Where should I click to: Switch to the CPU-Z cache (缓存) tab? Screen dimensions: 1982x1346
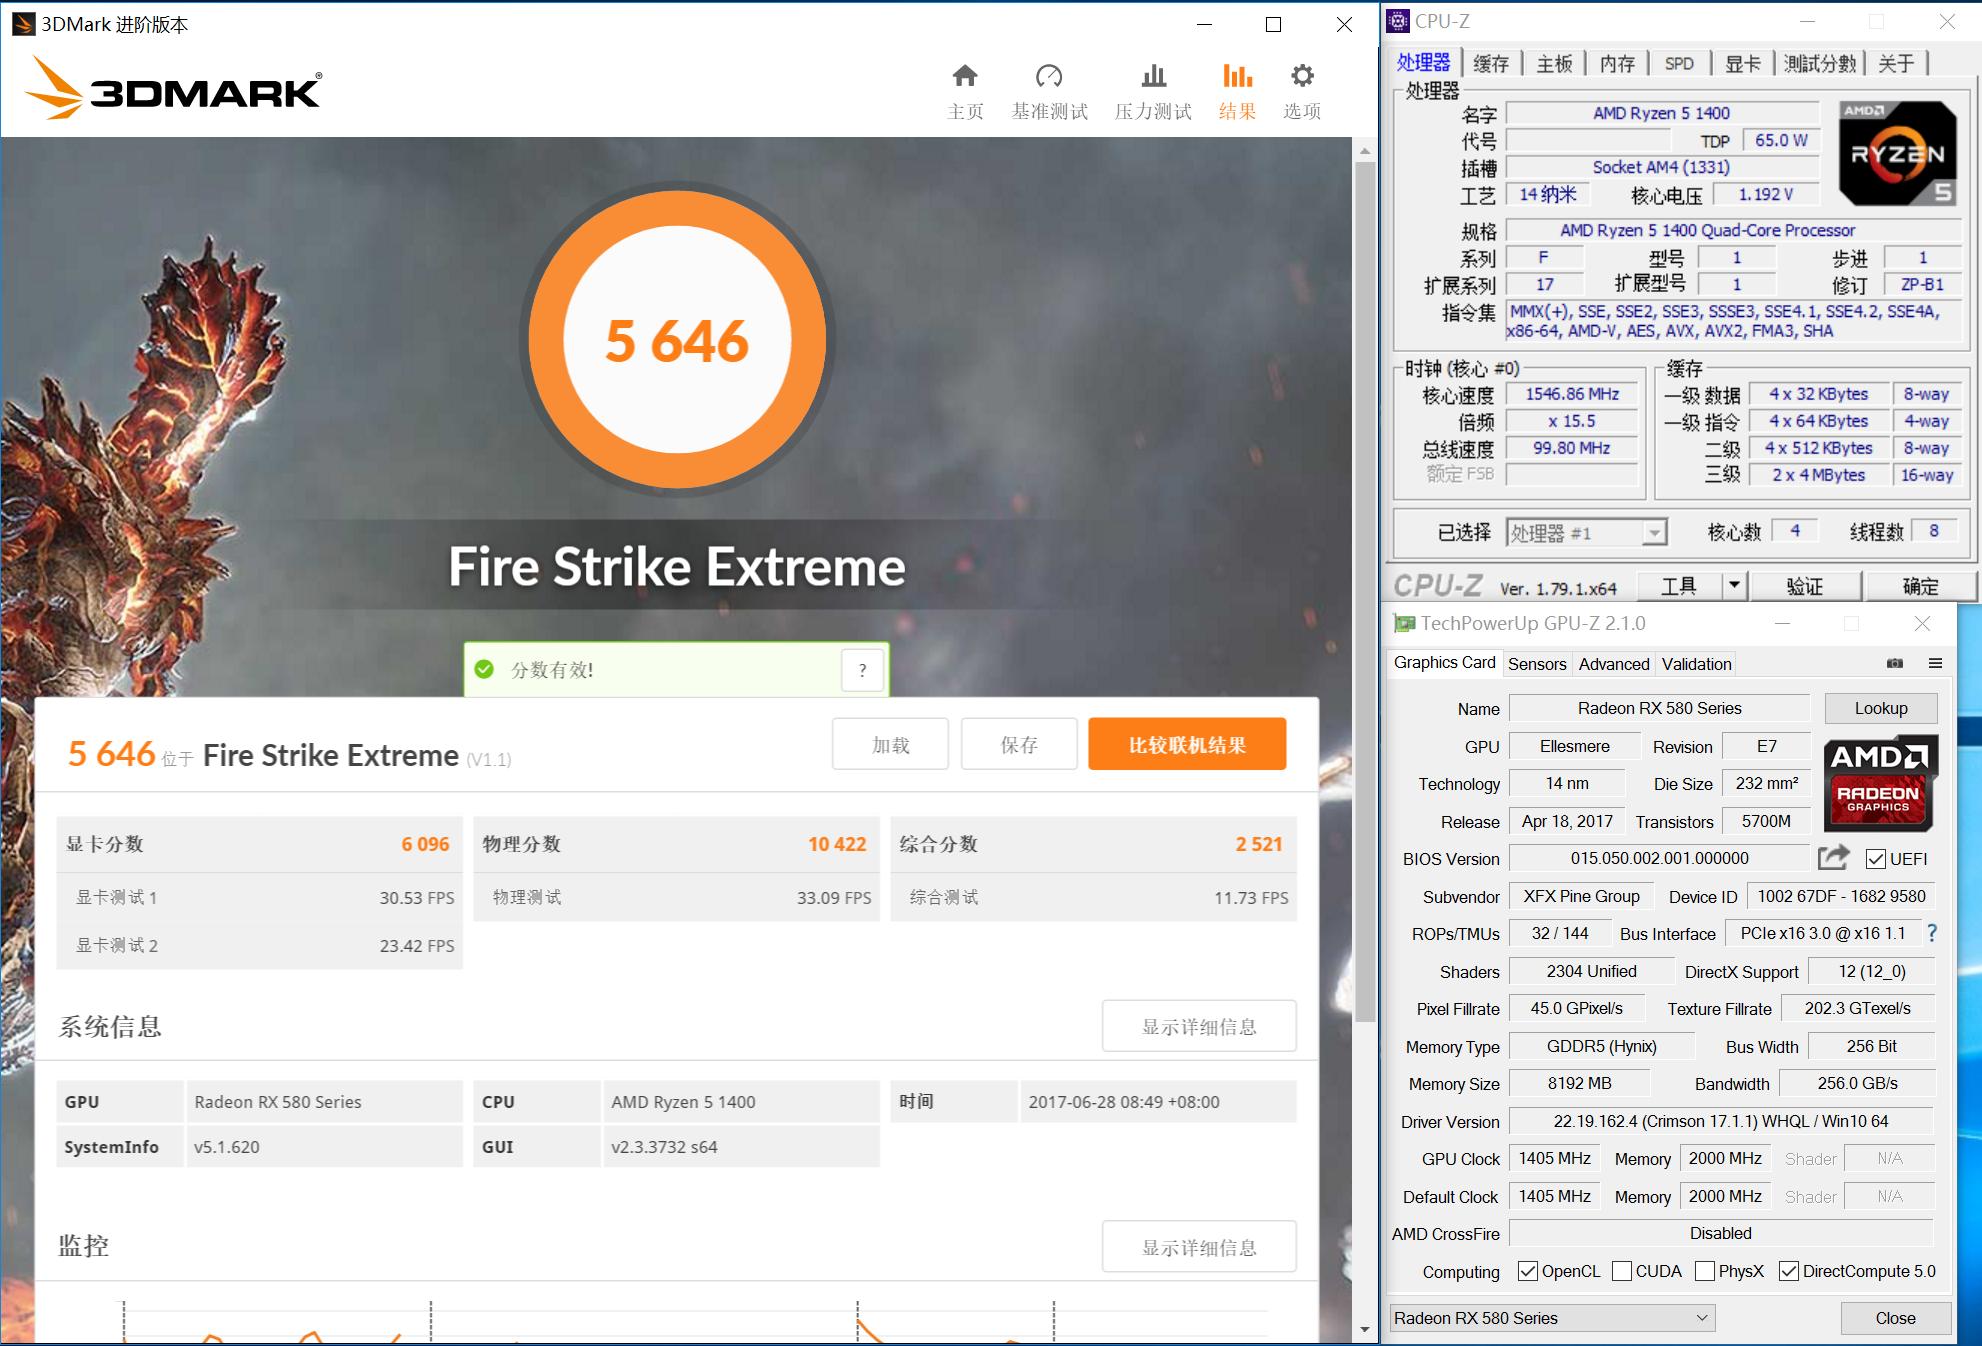tap(1490, 64)
